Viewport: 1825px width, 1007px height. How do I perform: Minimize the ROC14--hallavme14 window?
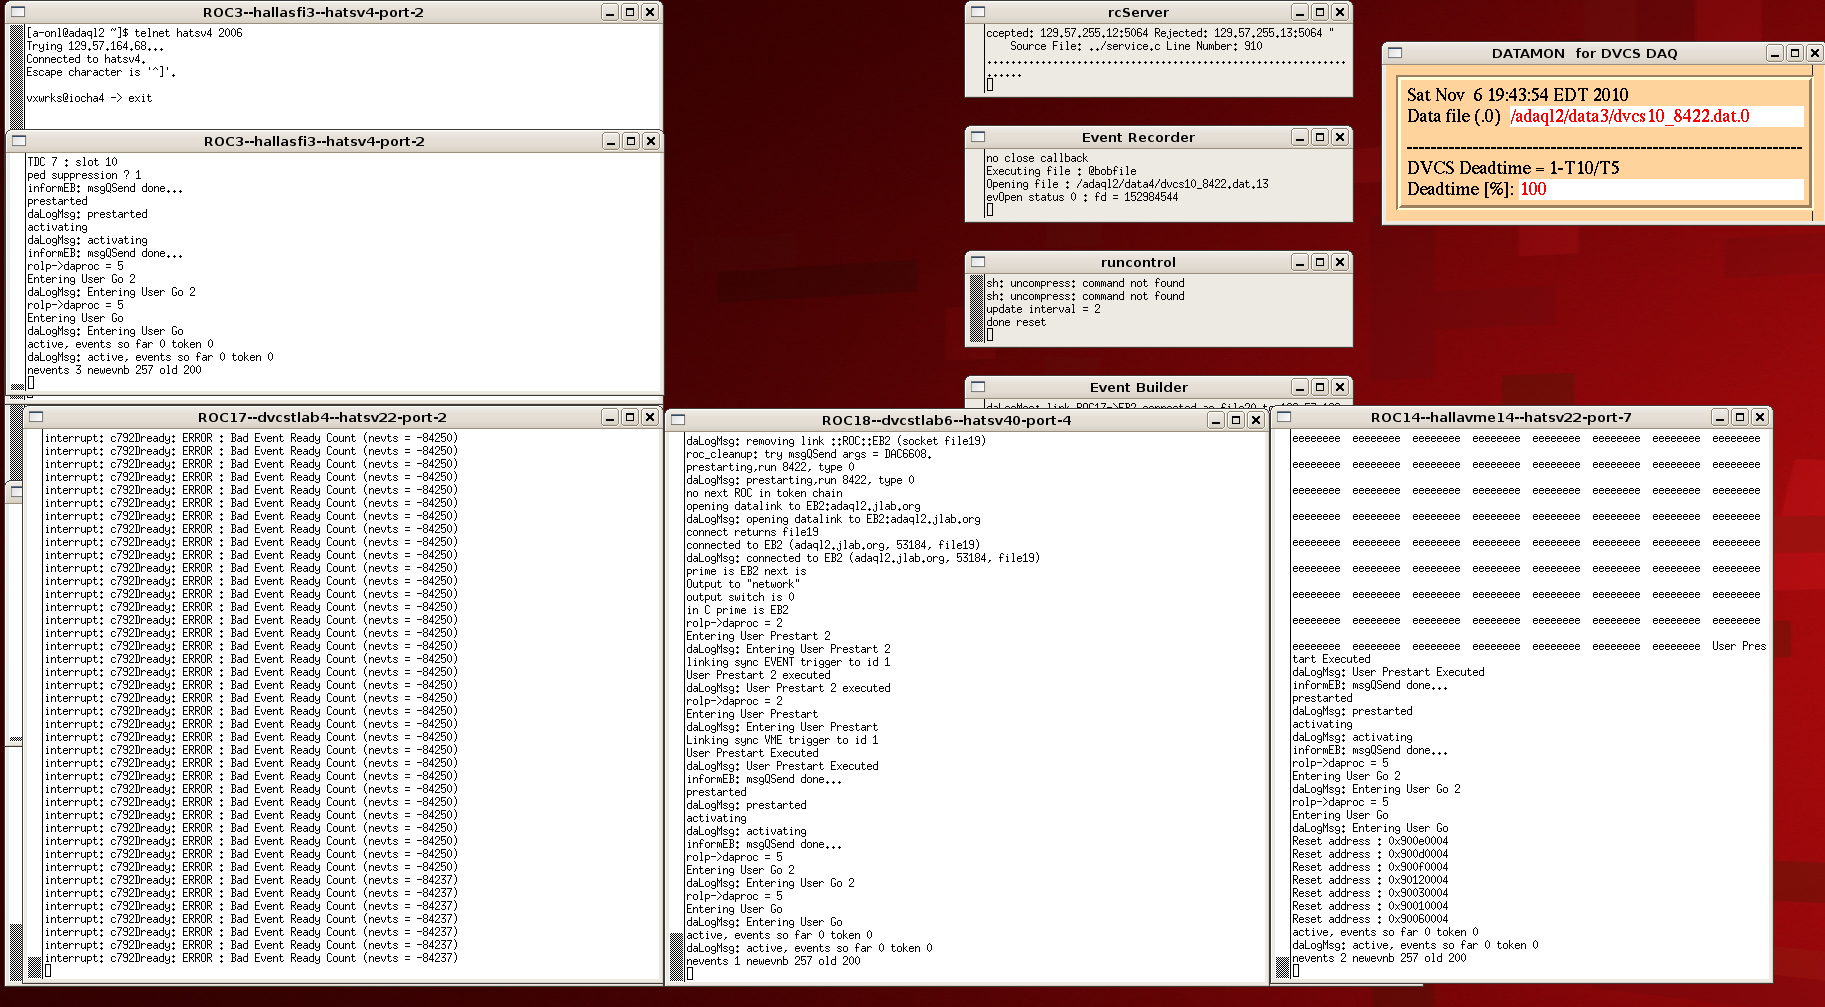(x=1720, y=417)
